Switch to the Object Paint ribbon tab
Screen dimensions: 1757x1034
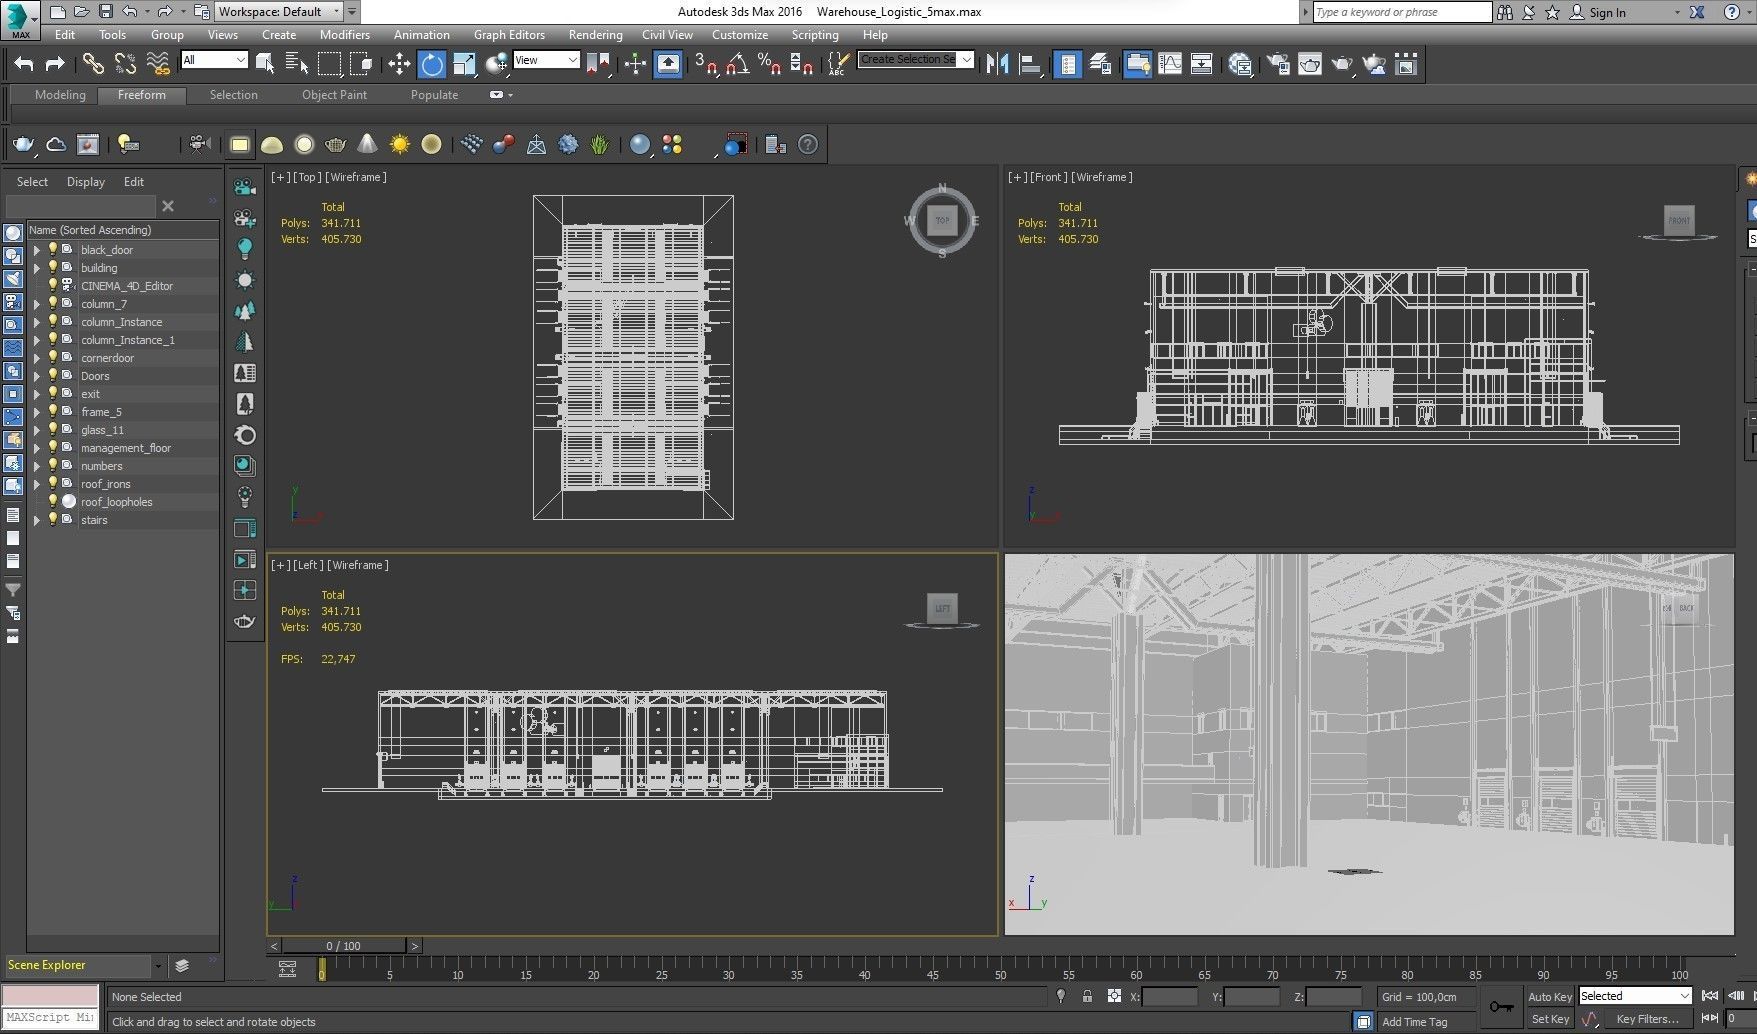click(334, 95)
